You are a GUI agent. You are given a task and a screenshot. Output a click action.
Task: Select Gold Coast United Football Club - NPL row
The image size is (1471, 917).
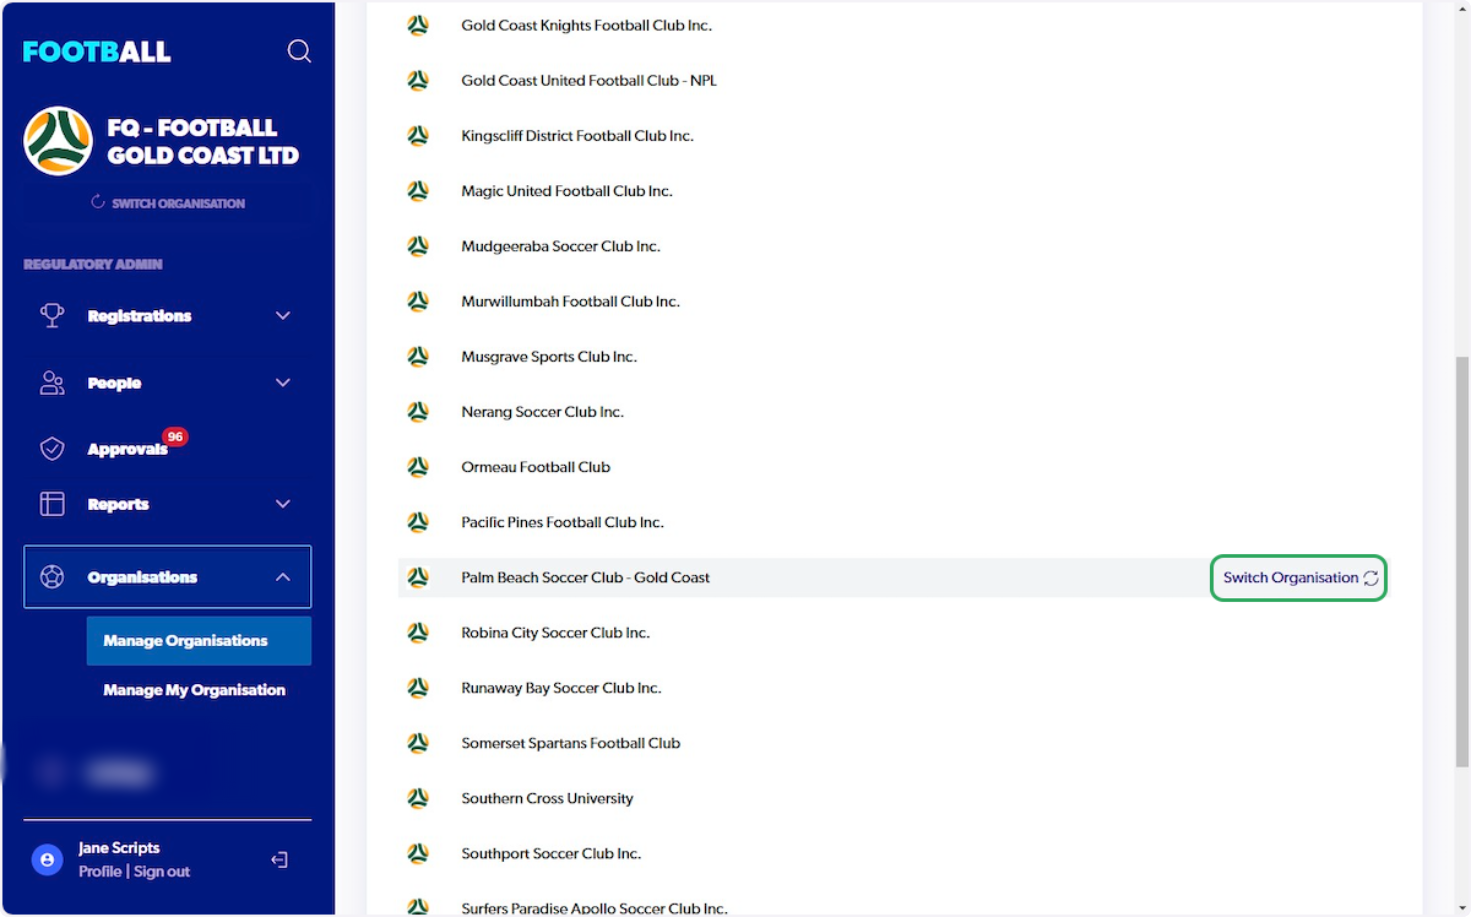point(893,80)
